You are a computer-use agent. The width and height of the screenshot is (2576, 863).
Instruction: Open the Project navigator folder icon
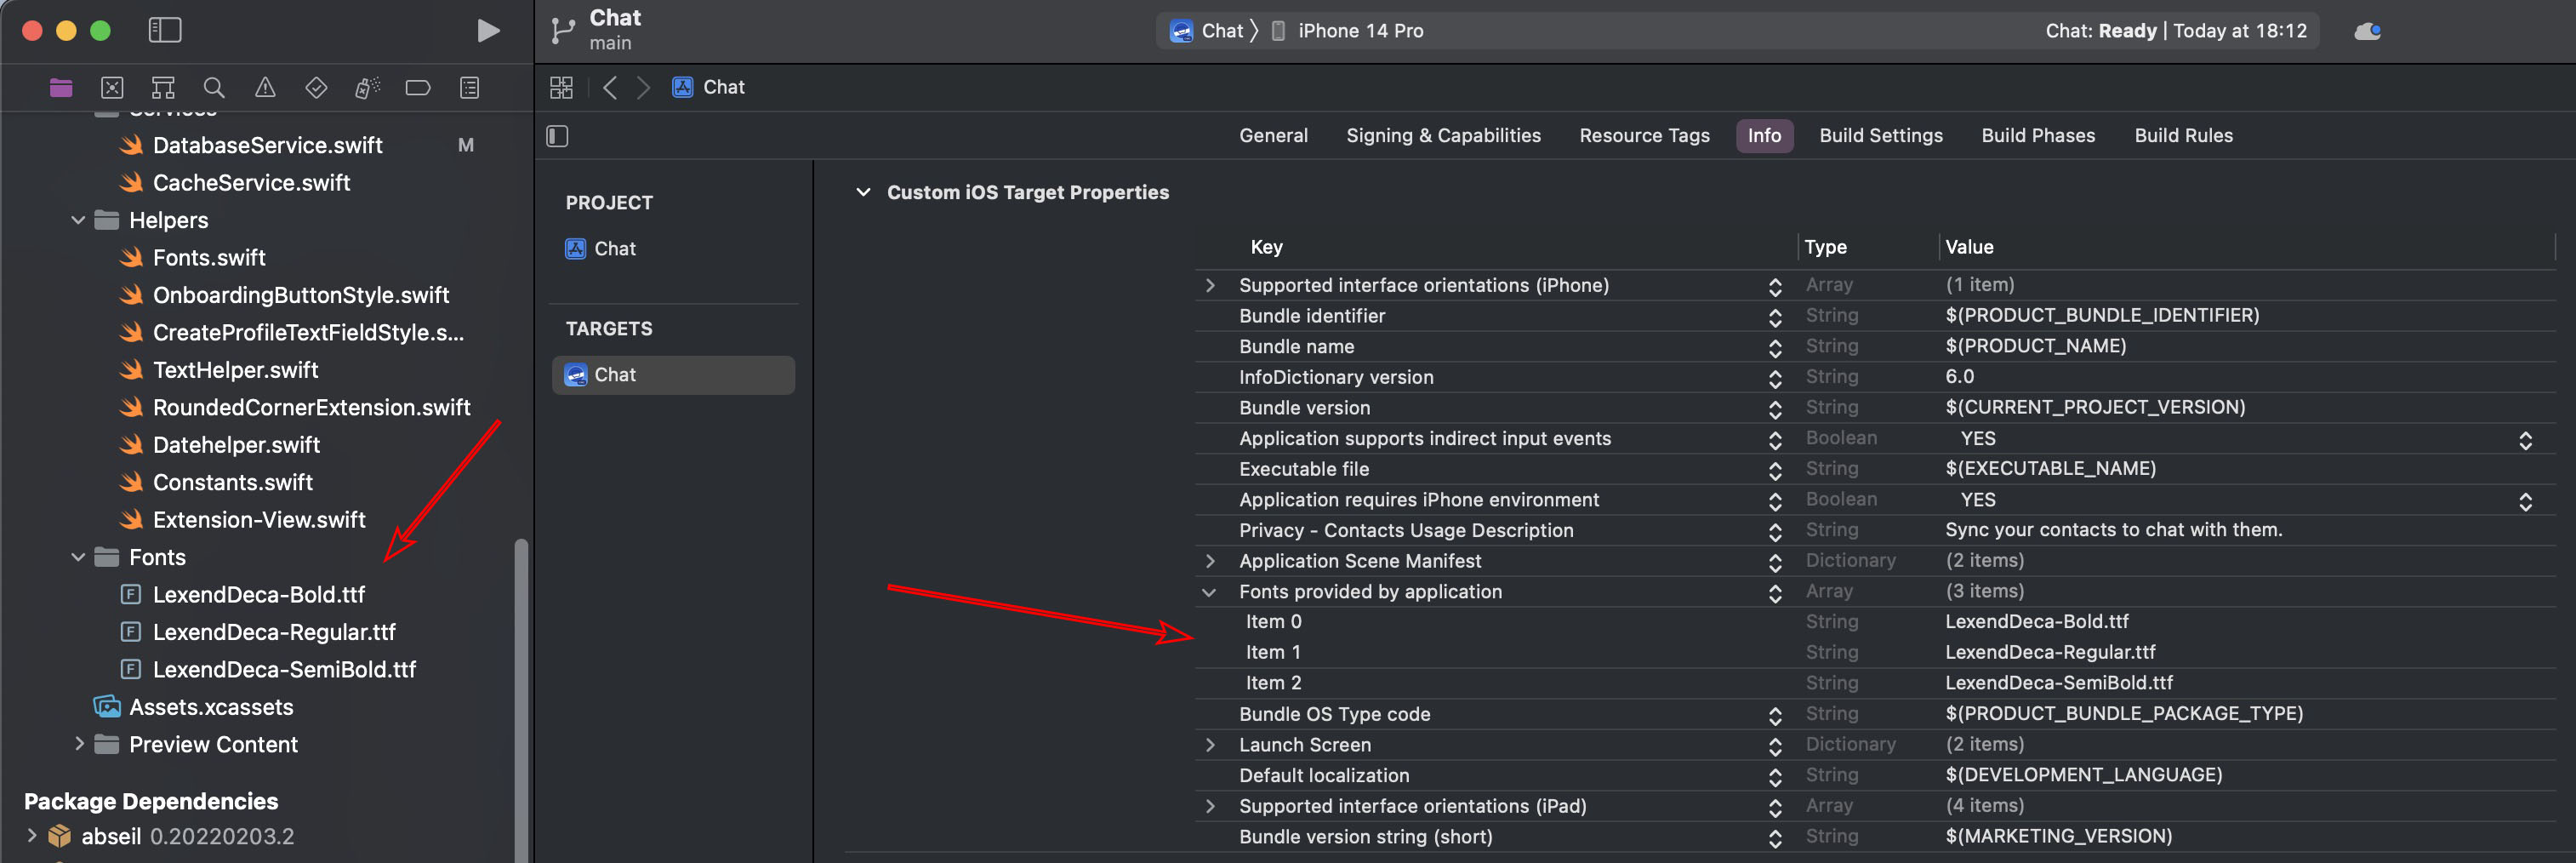coord(61,88)
